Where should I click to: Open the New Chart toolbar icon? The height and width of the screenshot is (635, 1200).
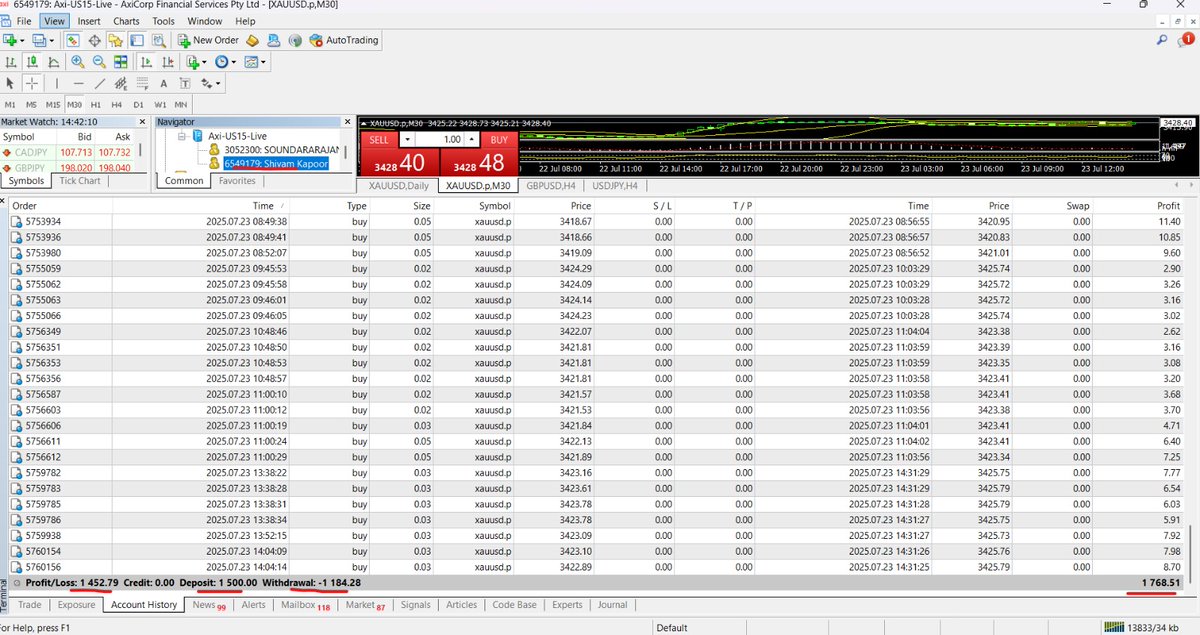[11, 40]
